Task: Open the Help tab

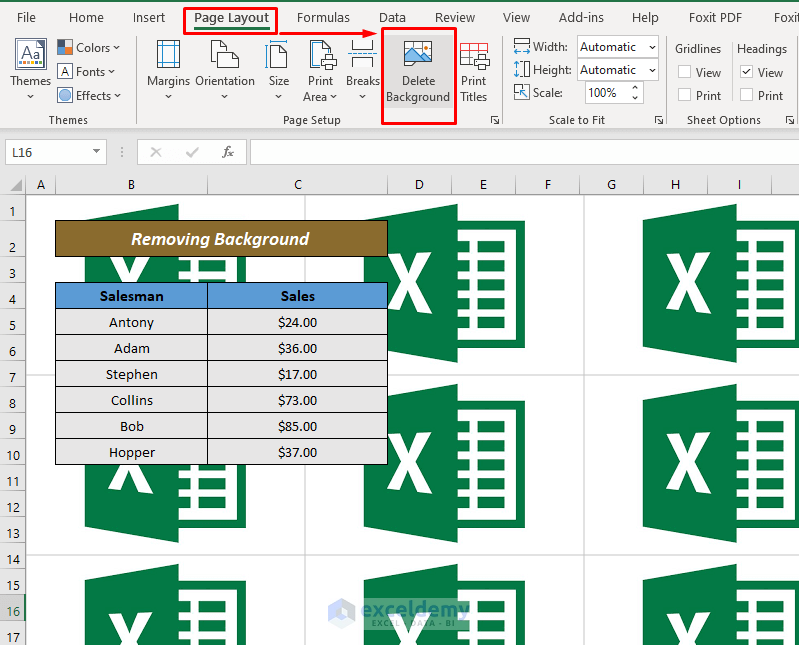Action: point(645,18)
